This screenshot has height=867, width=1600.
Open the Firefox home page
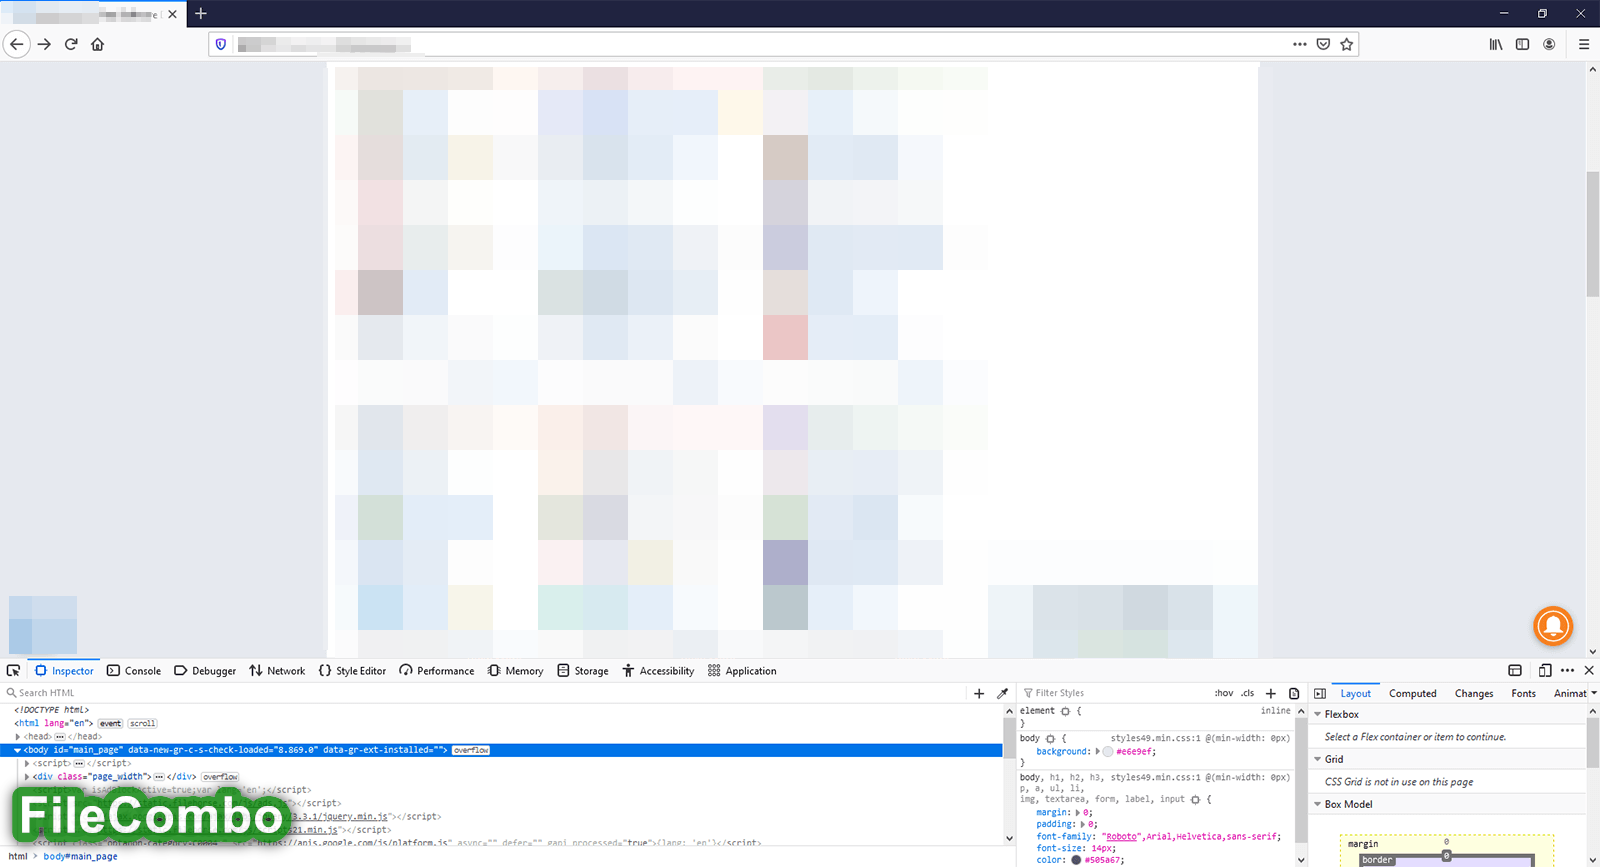pos(98,44)
